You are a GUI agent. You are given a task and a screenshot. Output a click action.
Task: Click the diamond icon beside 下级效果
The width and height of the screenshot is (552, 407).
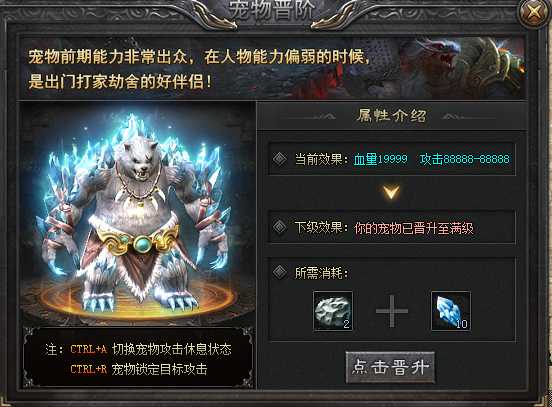280,227
